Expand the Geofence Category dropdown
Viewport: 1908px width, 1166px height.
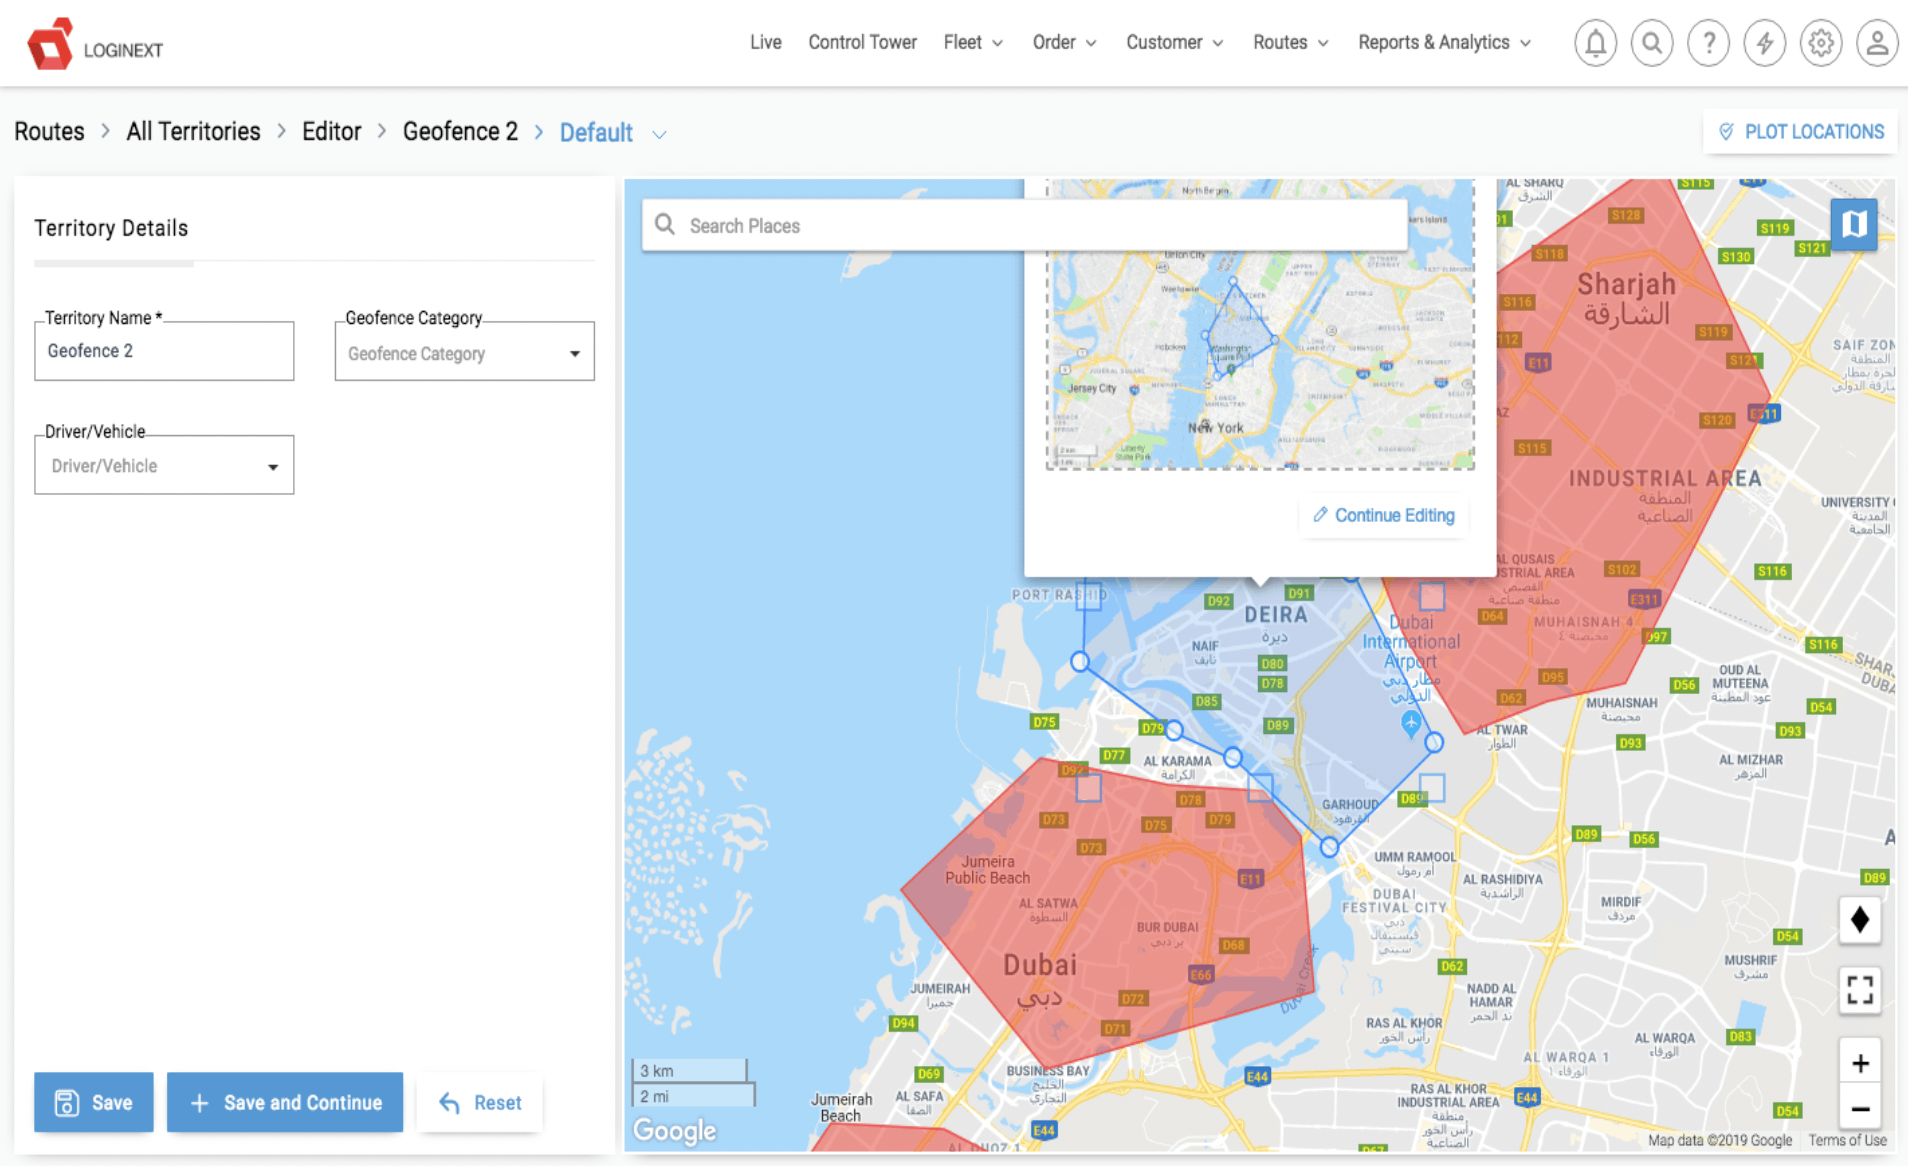[x=464, y=353]
